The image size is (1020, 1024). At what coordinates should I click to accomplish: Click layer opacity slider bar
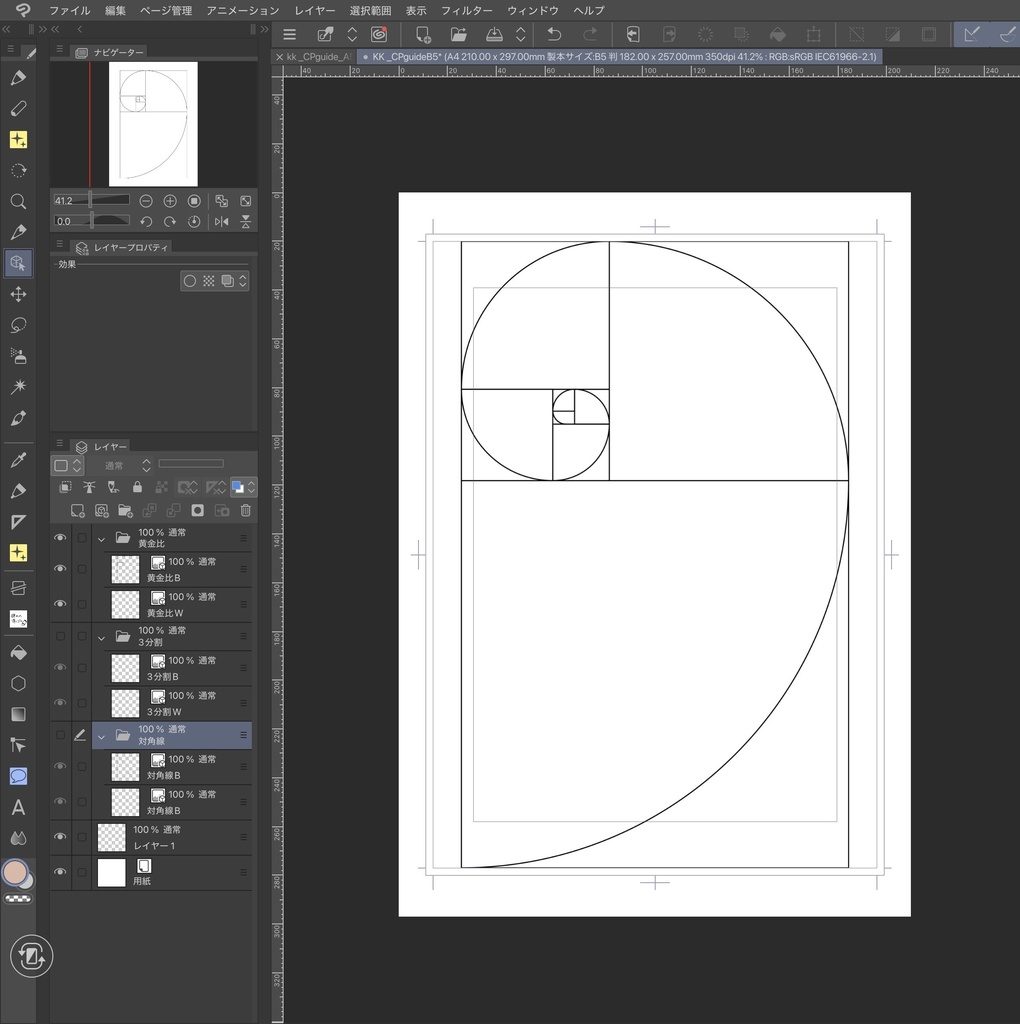click(191, 464)
